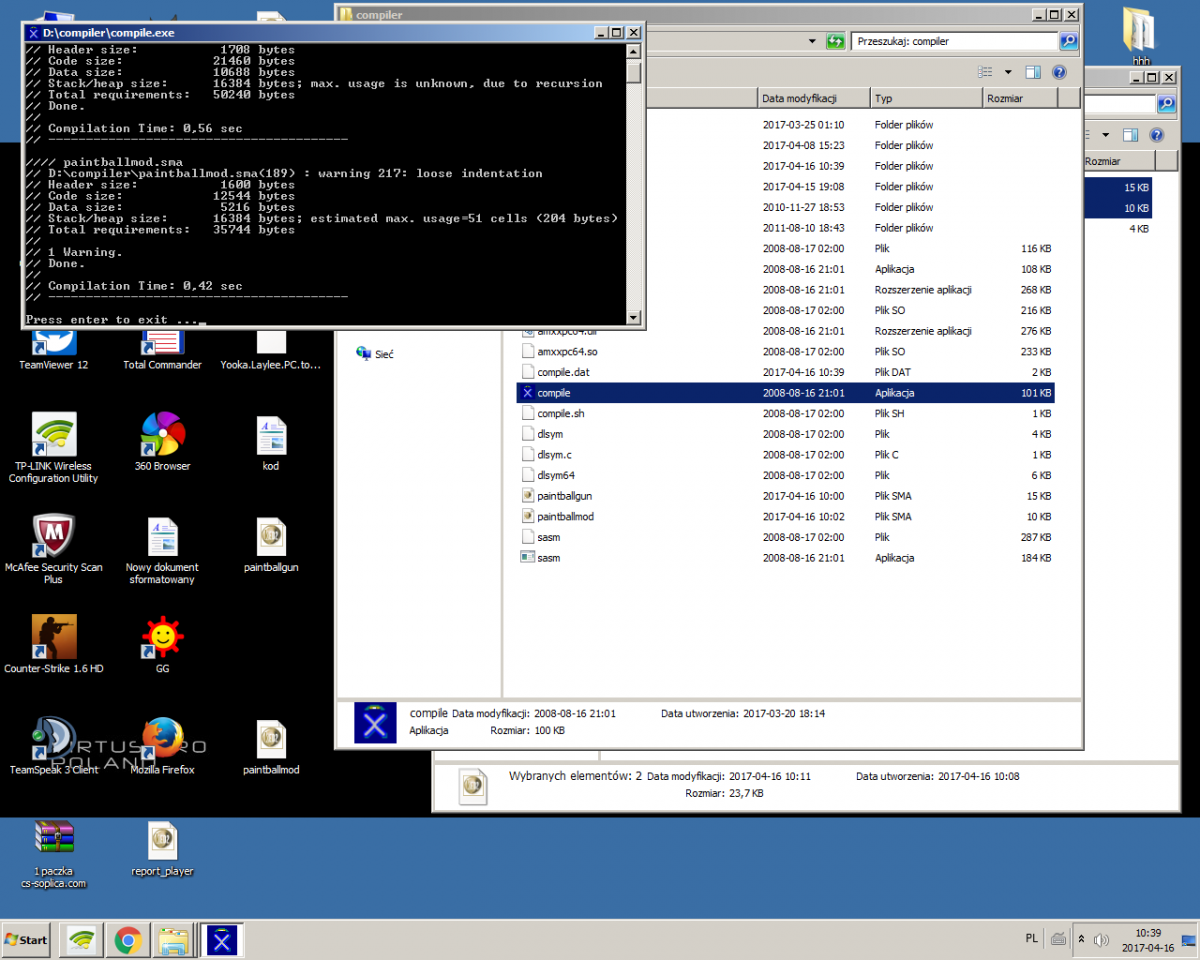
Task: Sort files by the Typ column header
Action: point(923,98)
